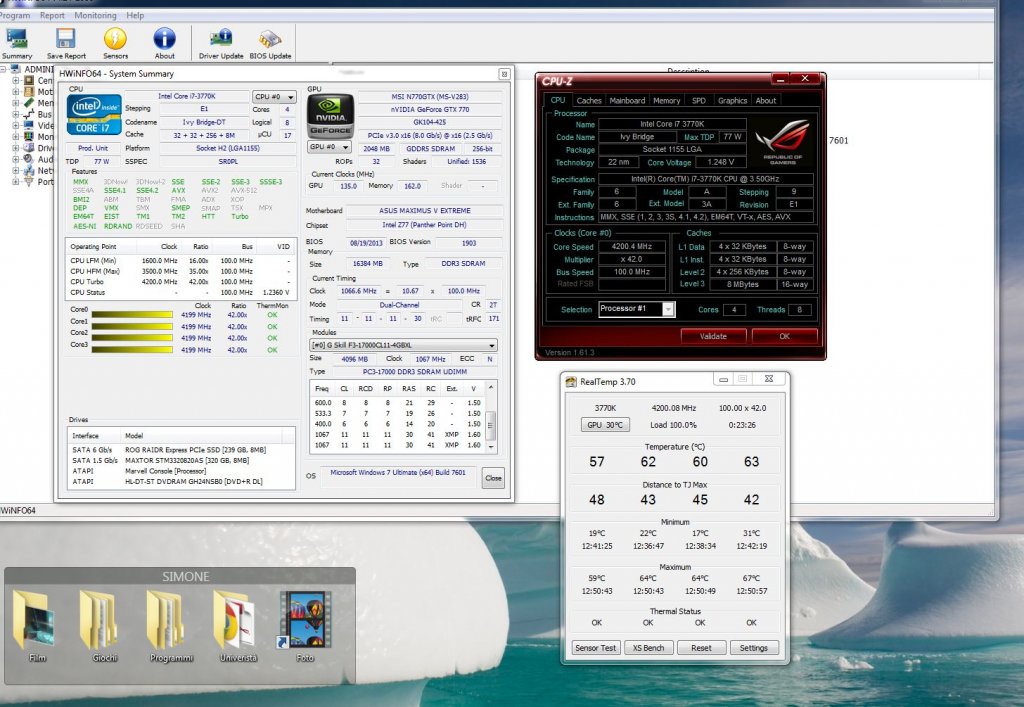Open the Summary toolbar icon

(16, 43)
